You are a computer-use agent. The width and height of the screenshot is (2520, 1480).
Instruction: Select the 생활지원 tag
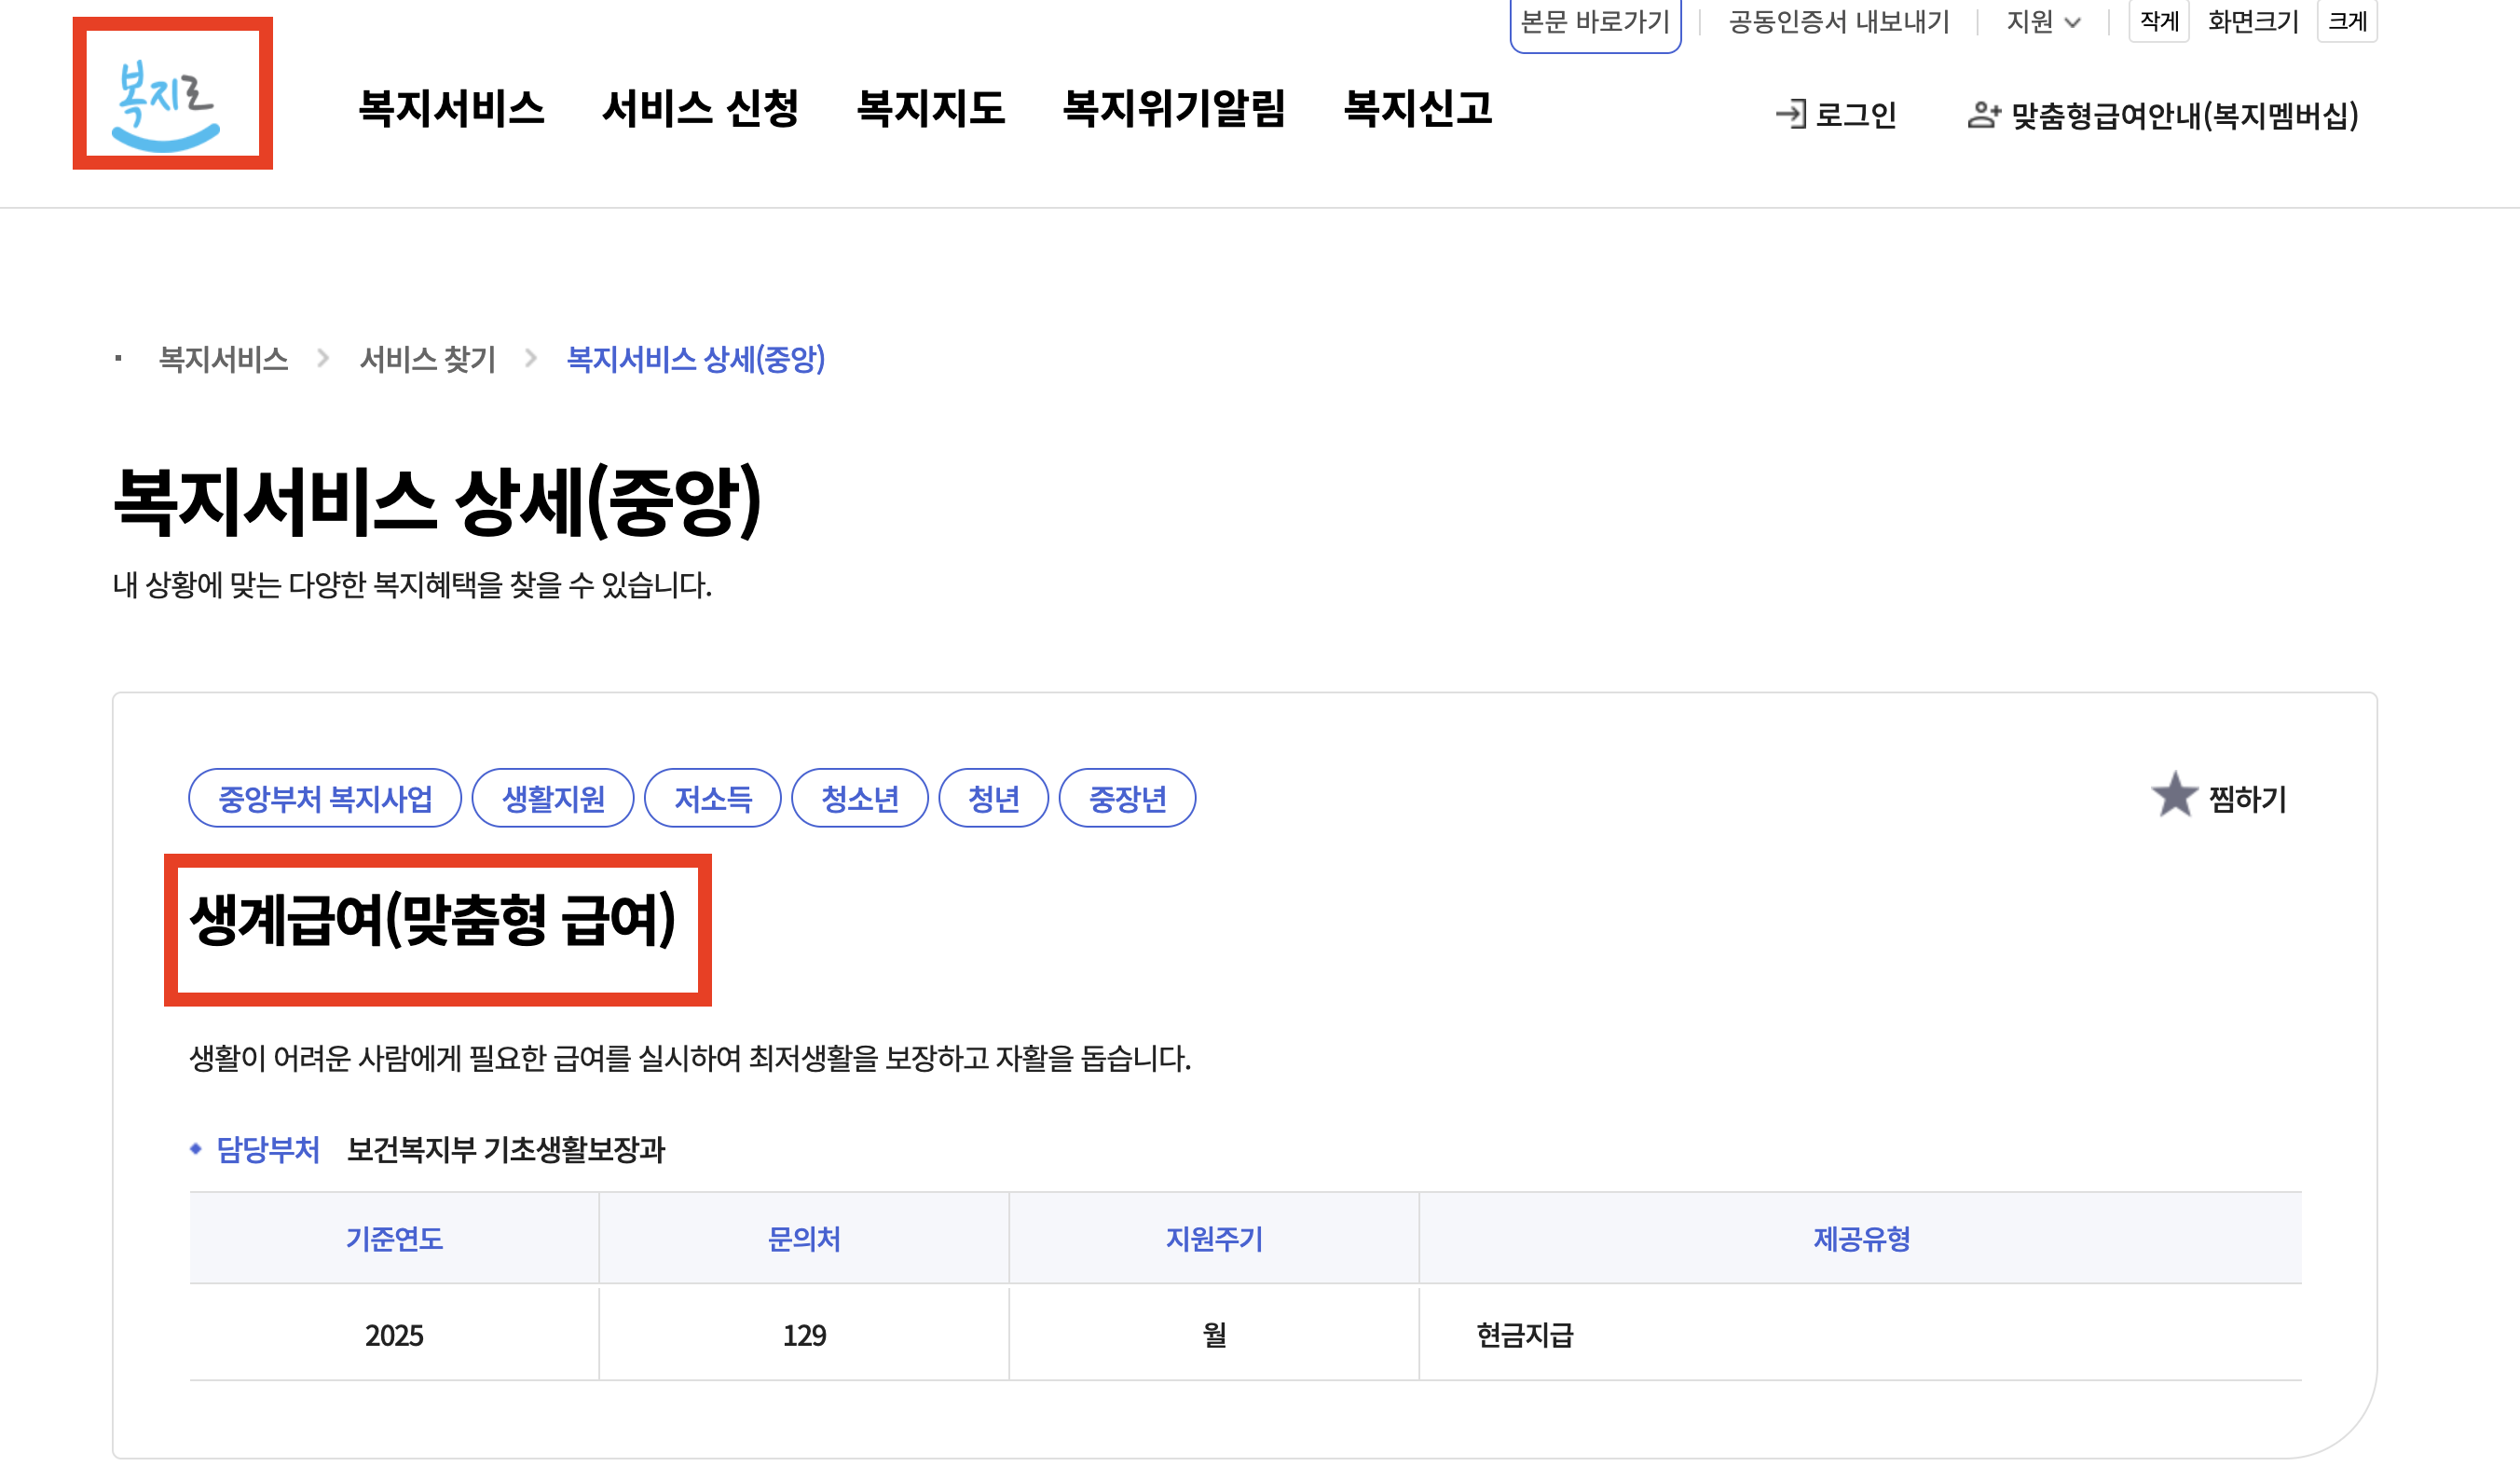click(x=553, y=798)
